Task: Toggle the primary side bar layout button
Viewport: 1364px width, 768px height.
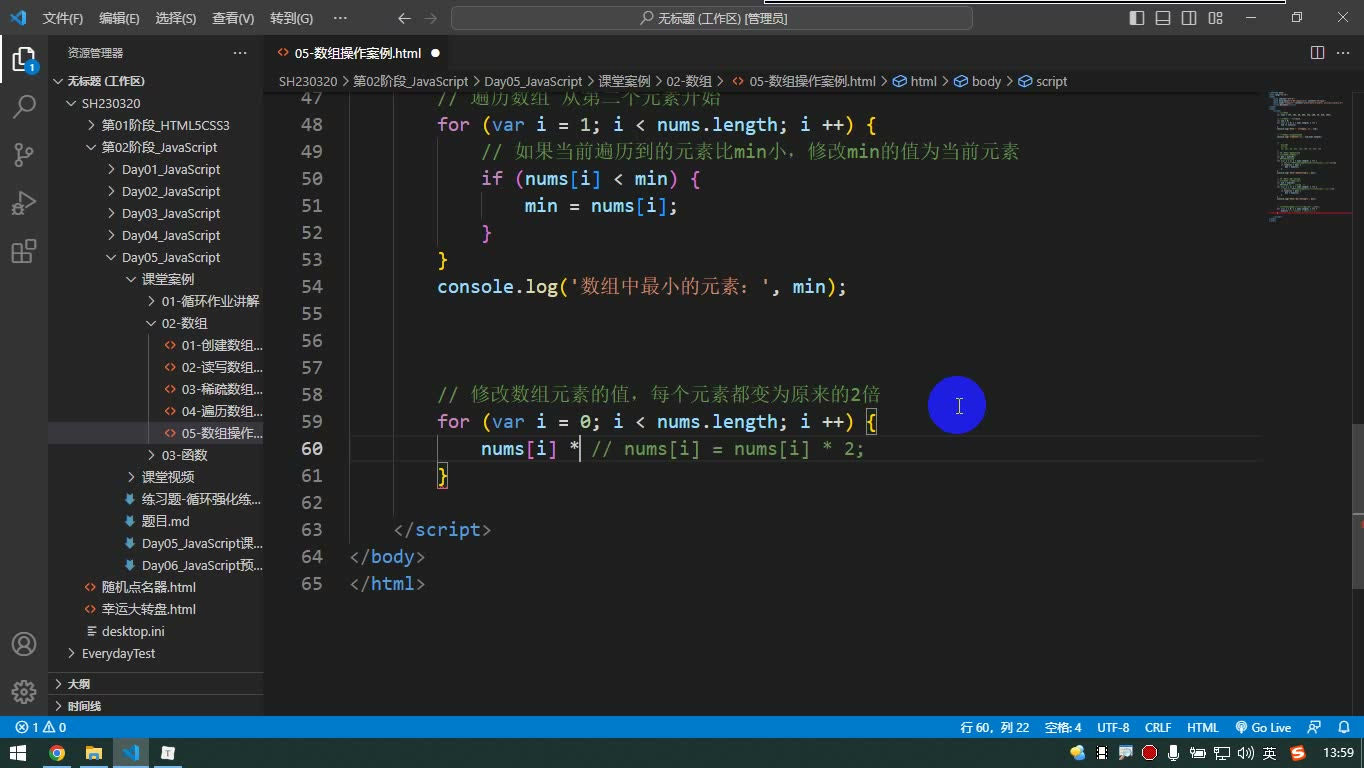Action: (x=1137, y=18)
